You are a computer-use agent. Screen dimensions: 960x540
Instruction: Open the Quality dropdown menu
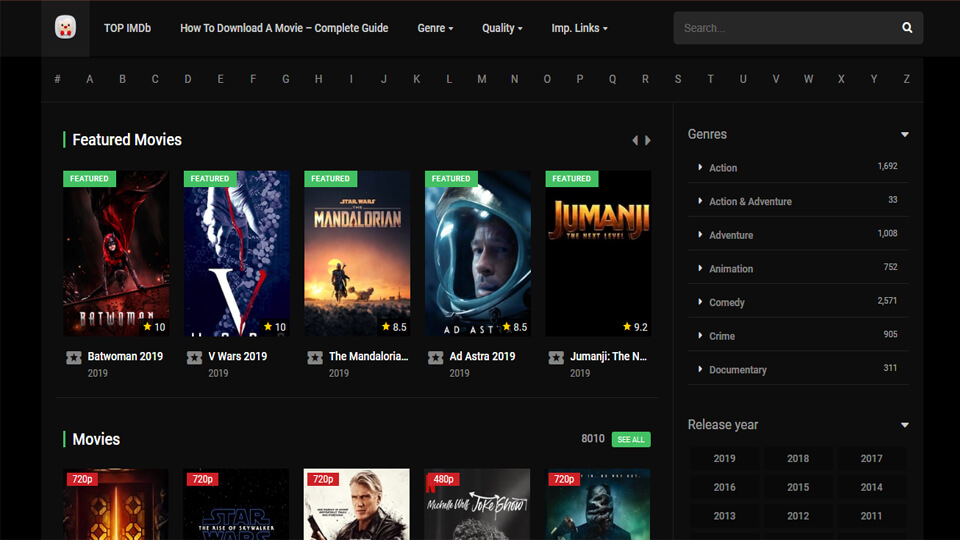point(502,28)
